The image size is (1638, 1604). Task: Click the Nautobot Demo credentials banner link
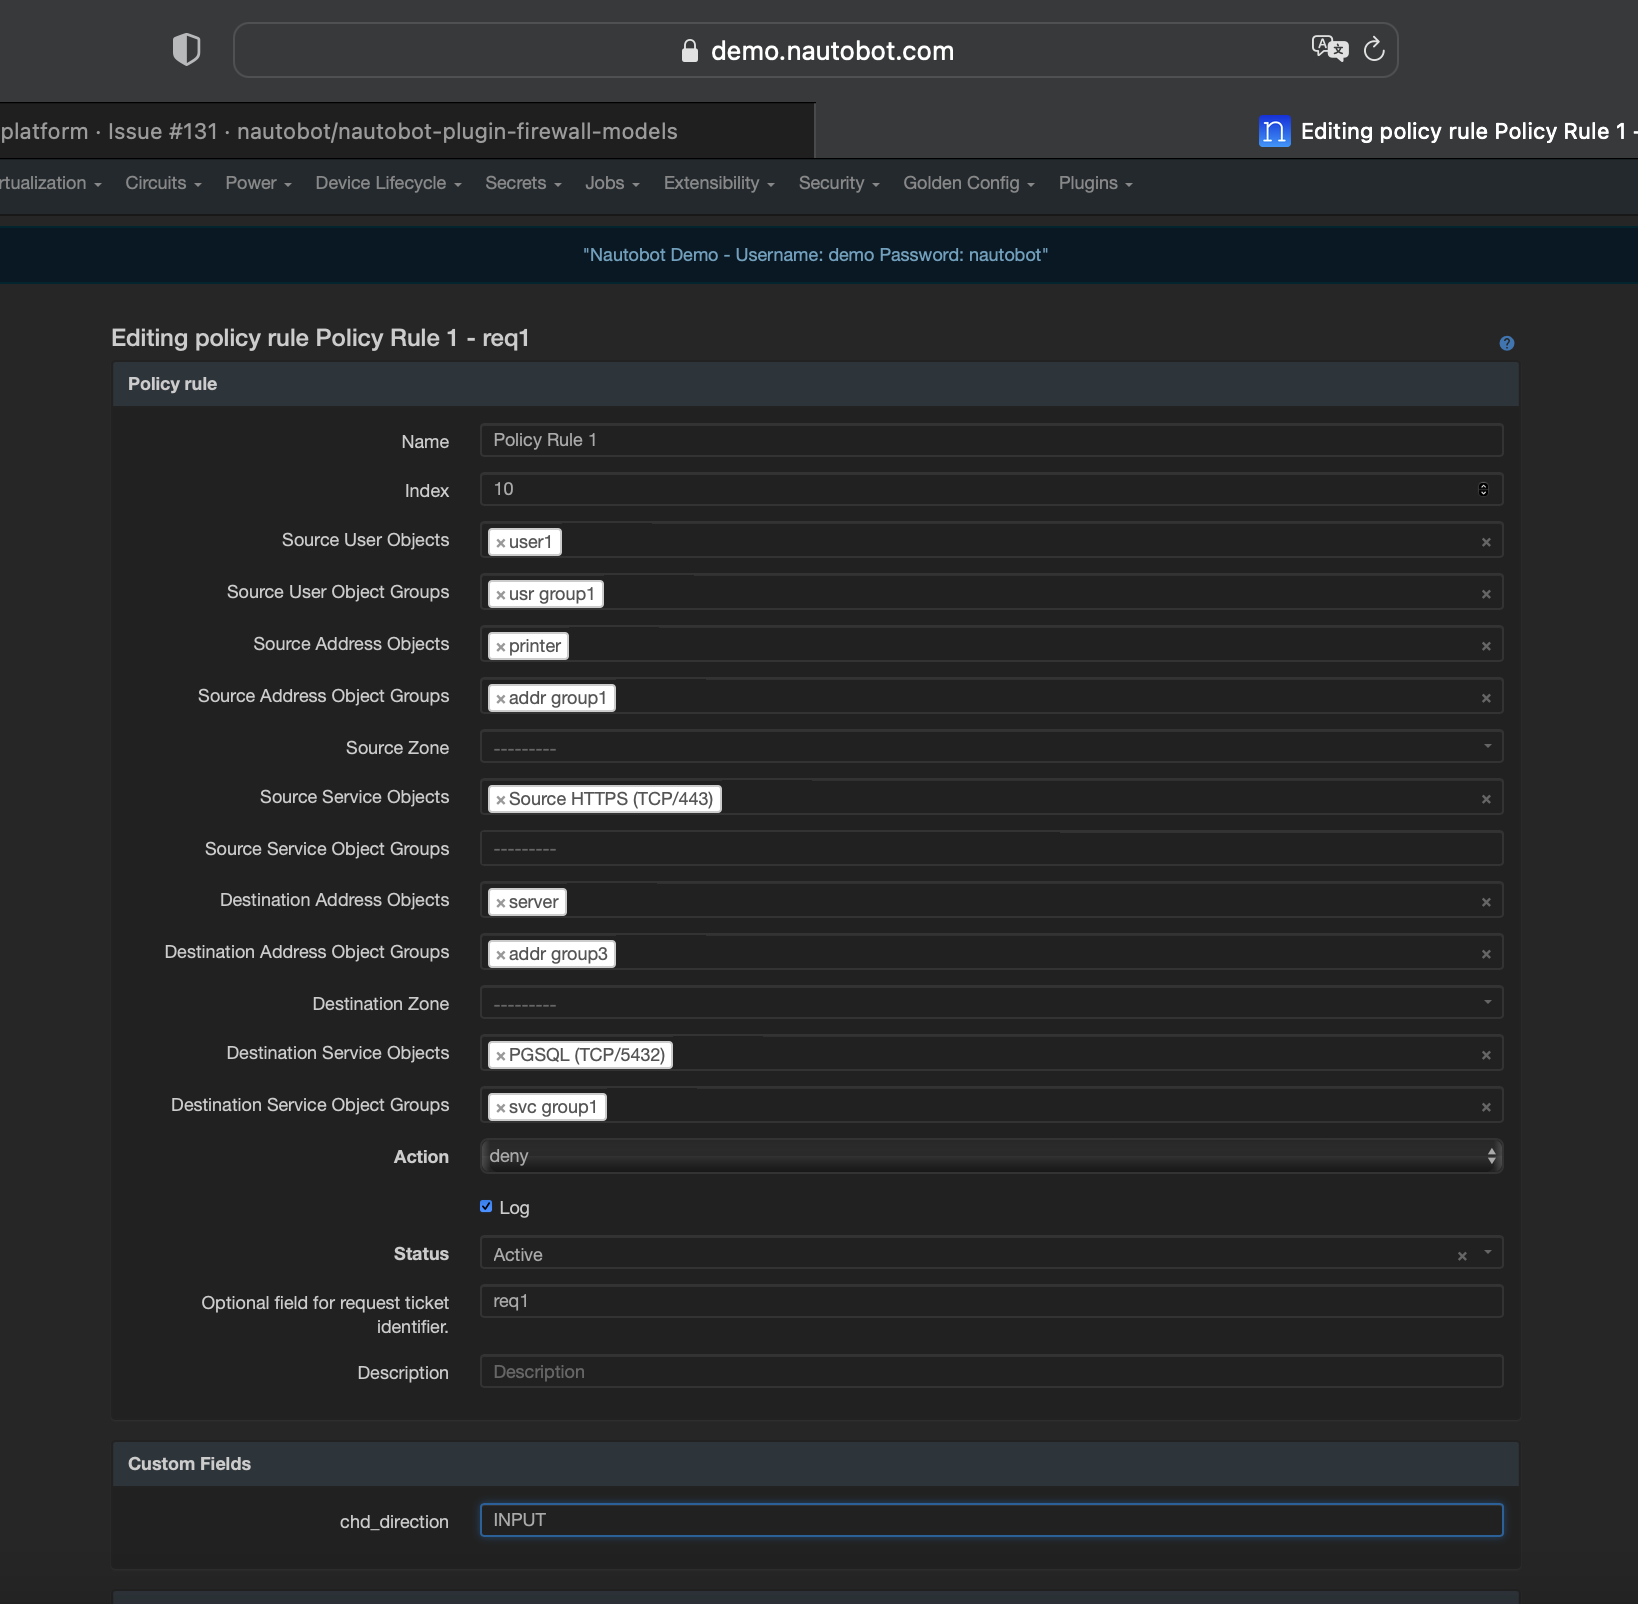pos(816,255)
